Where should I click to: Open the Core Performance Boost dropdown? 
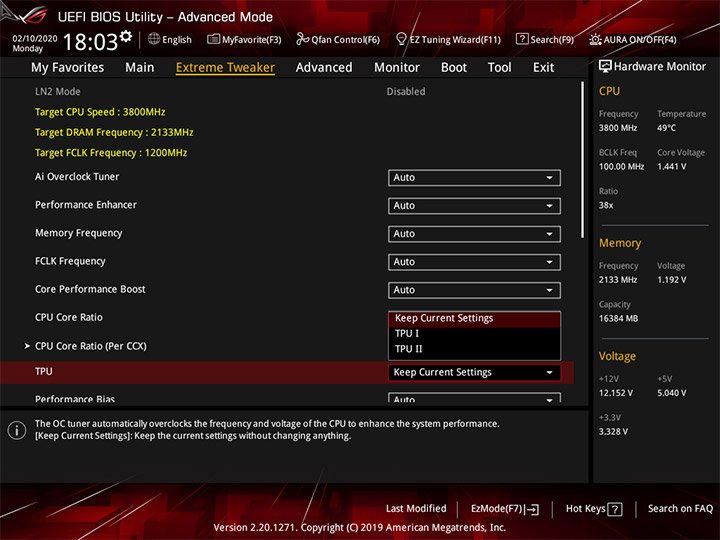tap(474, 290)
